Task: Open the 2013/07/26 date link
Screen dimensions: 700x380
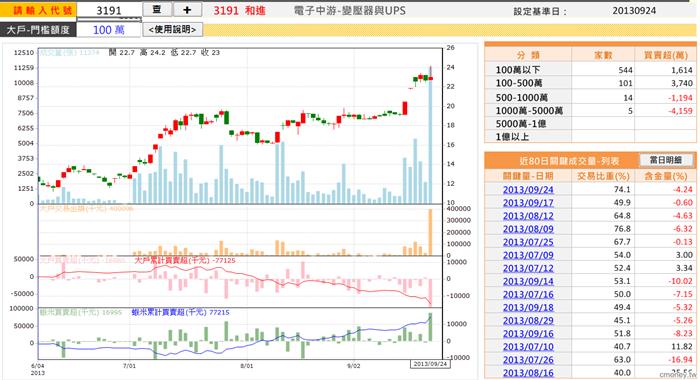Action: [528, 360]
